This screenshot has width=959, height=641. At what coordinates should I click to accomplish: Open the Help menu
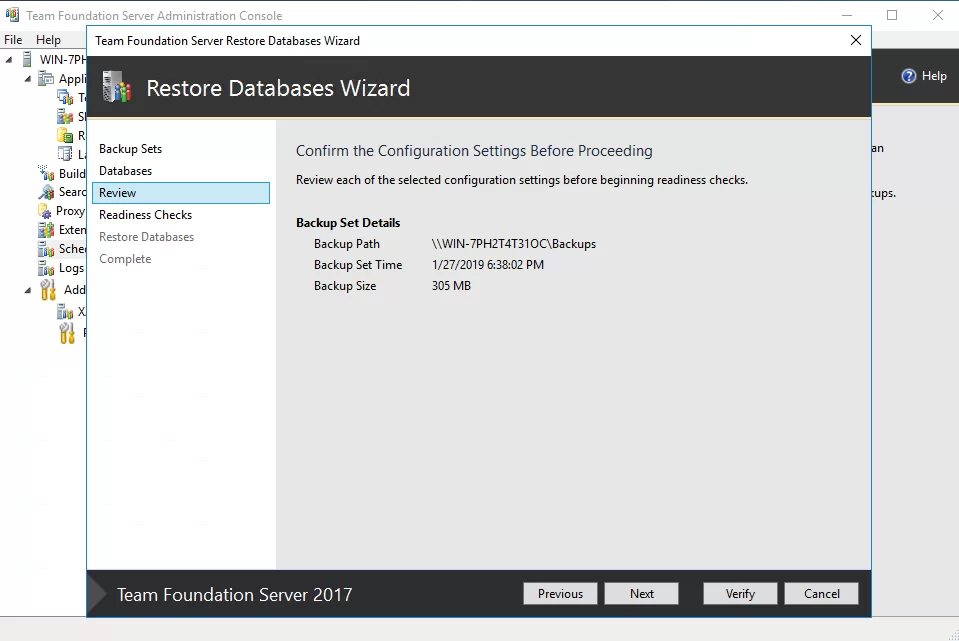click(48, 40)
